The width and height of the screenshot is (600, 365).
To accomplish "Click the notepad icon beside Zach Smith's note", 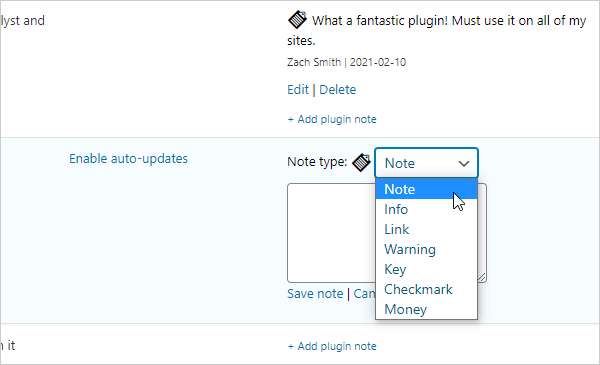I will click(x=297, y=20).
